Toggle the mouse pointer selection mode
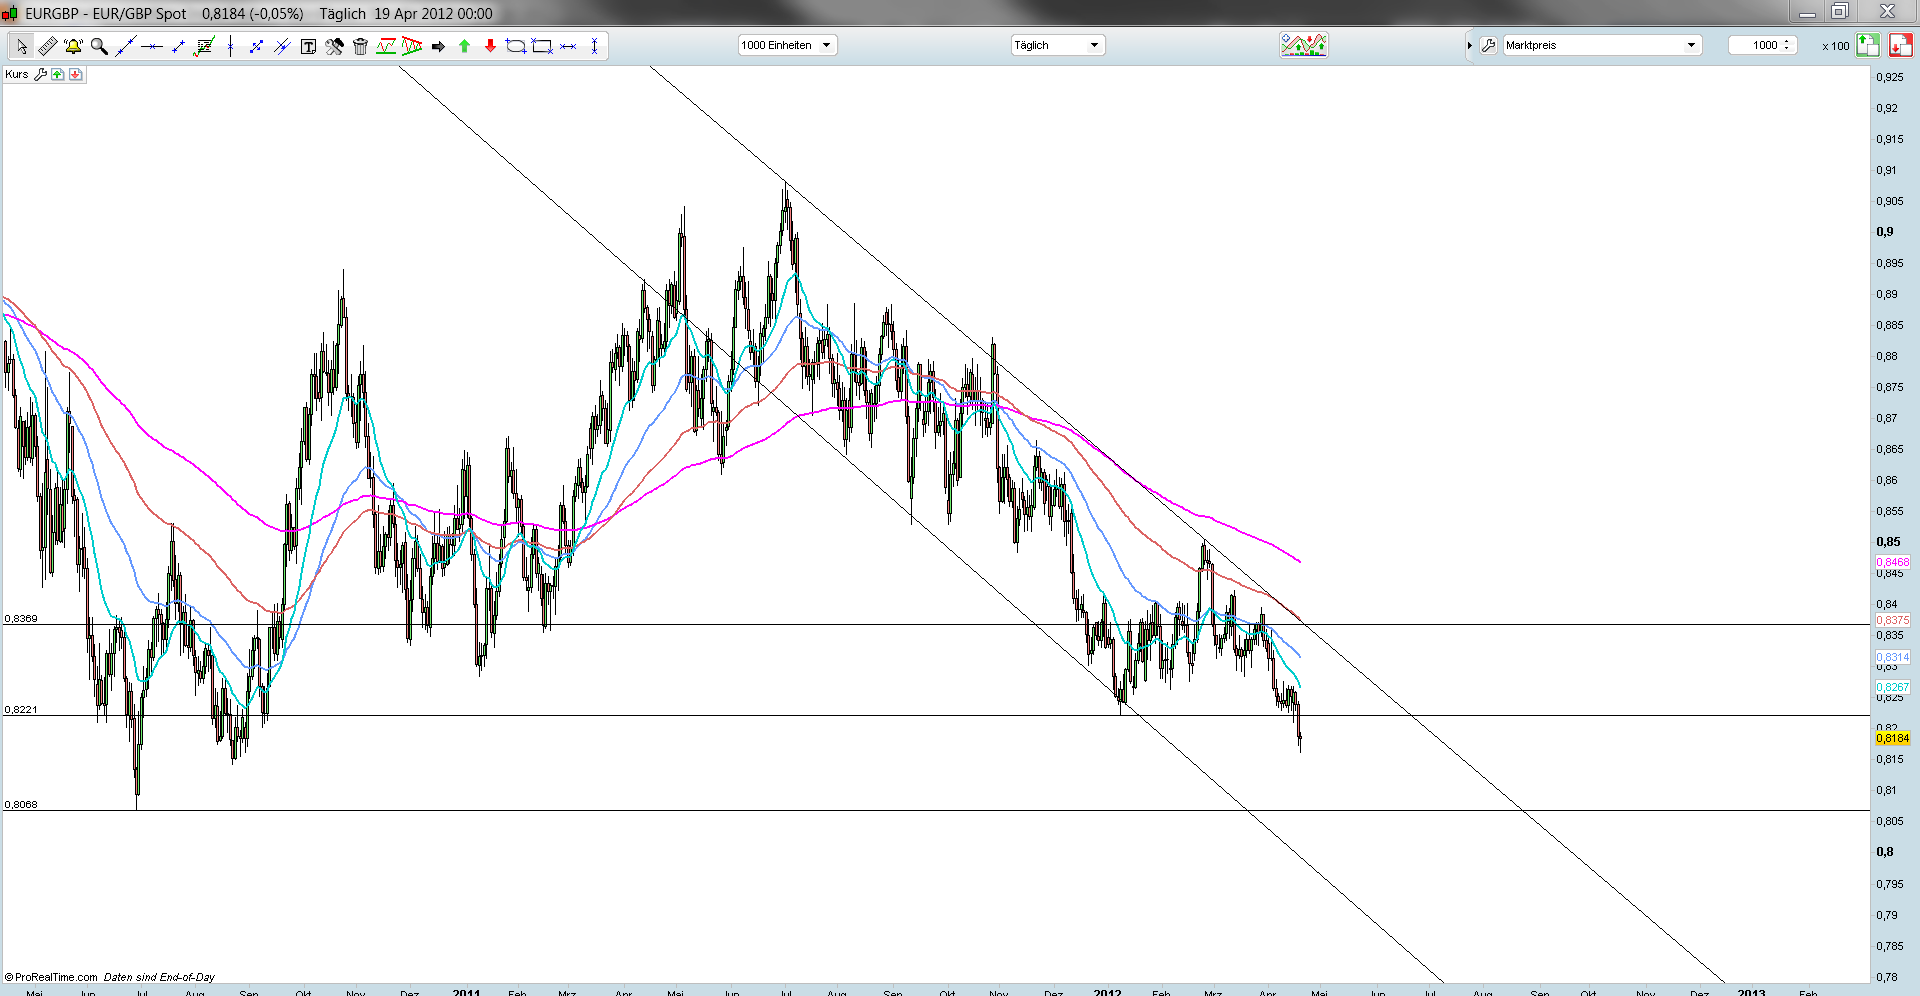The width and height of the screenshot is (1920, 996). click(21, 46)
